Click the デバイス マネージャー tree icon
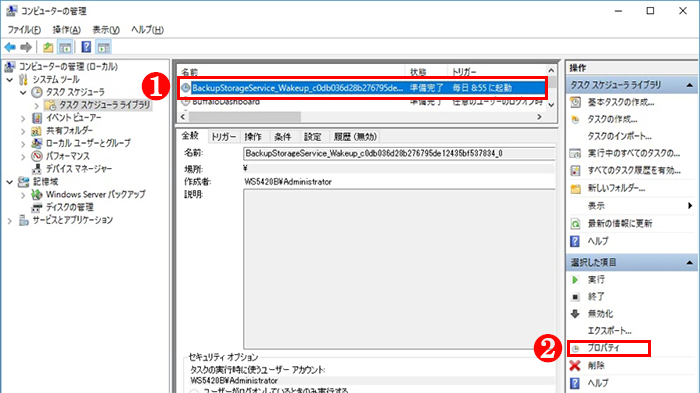Image resolution: width=700 pixels, height=393 pixels. click(37, 169)
